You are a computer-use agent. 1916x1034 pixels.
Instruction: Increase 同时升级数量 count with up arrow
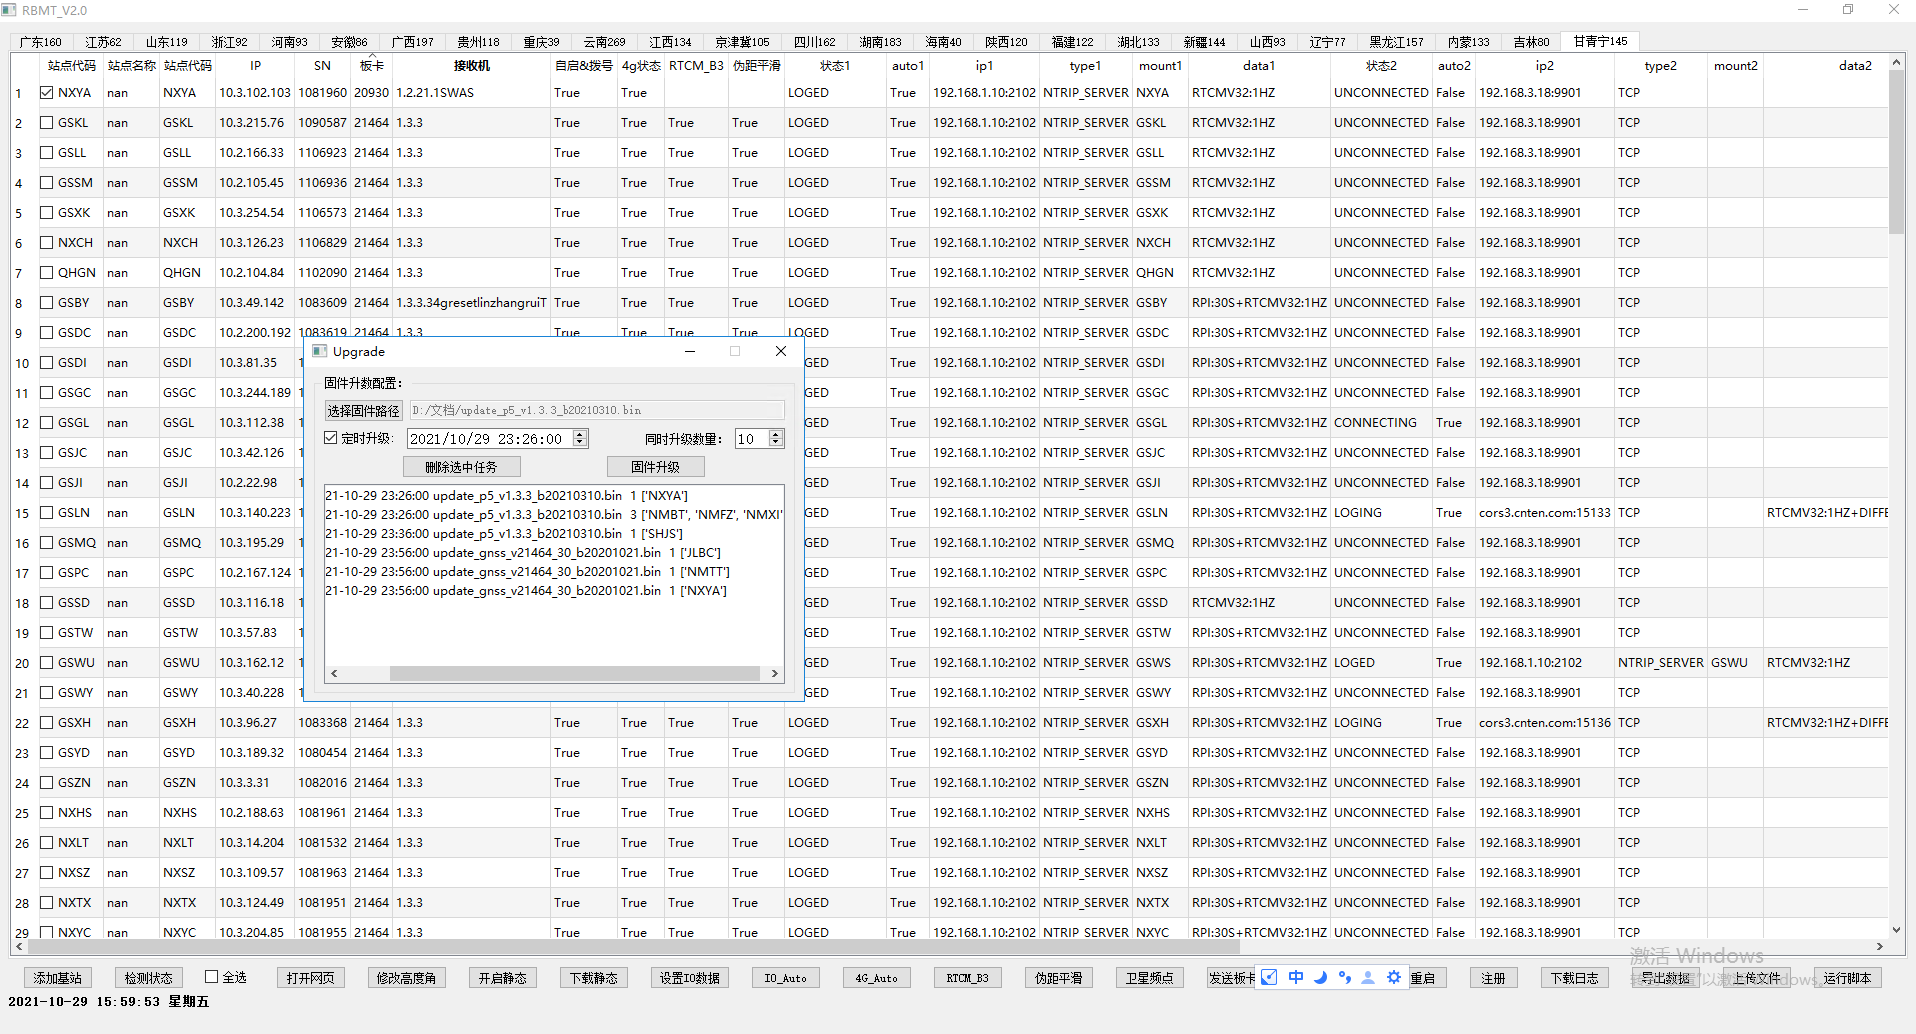pos(775,434)
